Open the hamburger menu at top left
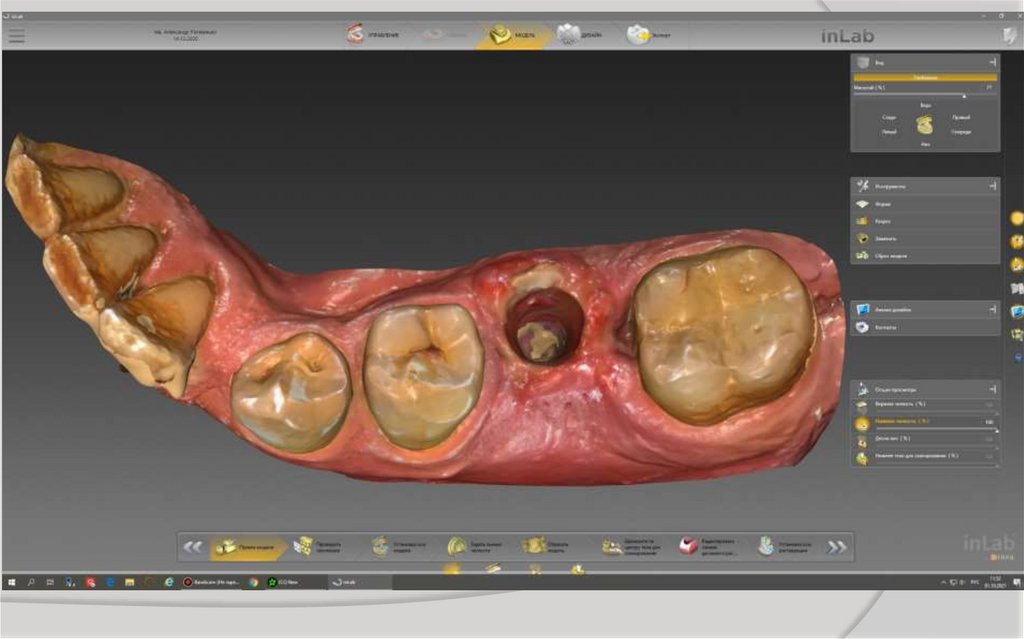Image resolution: width=1024 pixels, height=639 pixels. tap(16, 35)
